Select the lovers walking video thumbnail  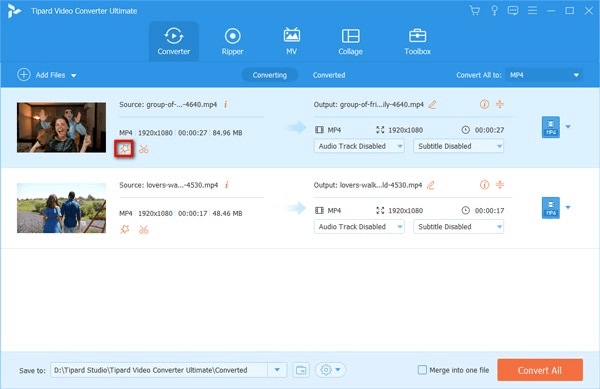(61, 208)
